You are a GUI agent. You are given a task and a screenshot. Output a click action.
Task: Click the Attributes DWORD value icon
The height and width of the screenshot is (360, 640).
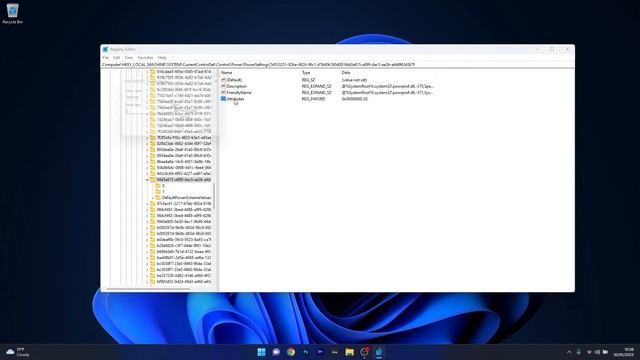coord(223,99)
